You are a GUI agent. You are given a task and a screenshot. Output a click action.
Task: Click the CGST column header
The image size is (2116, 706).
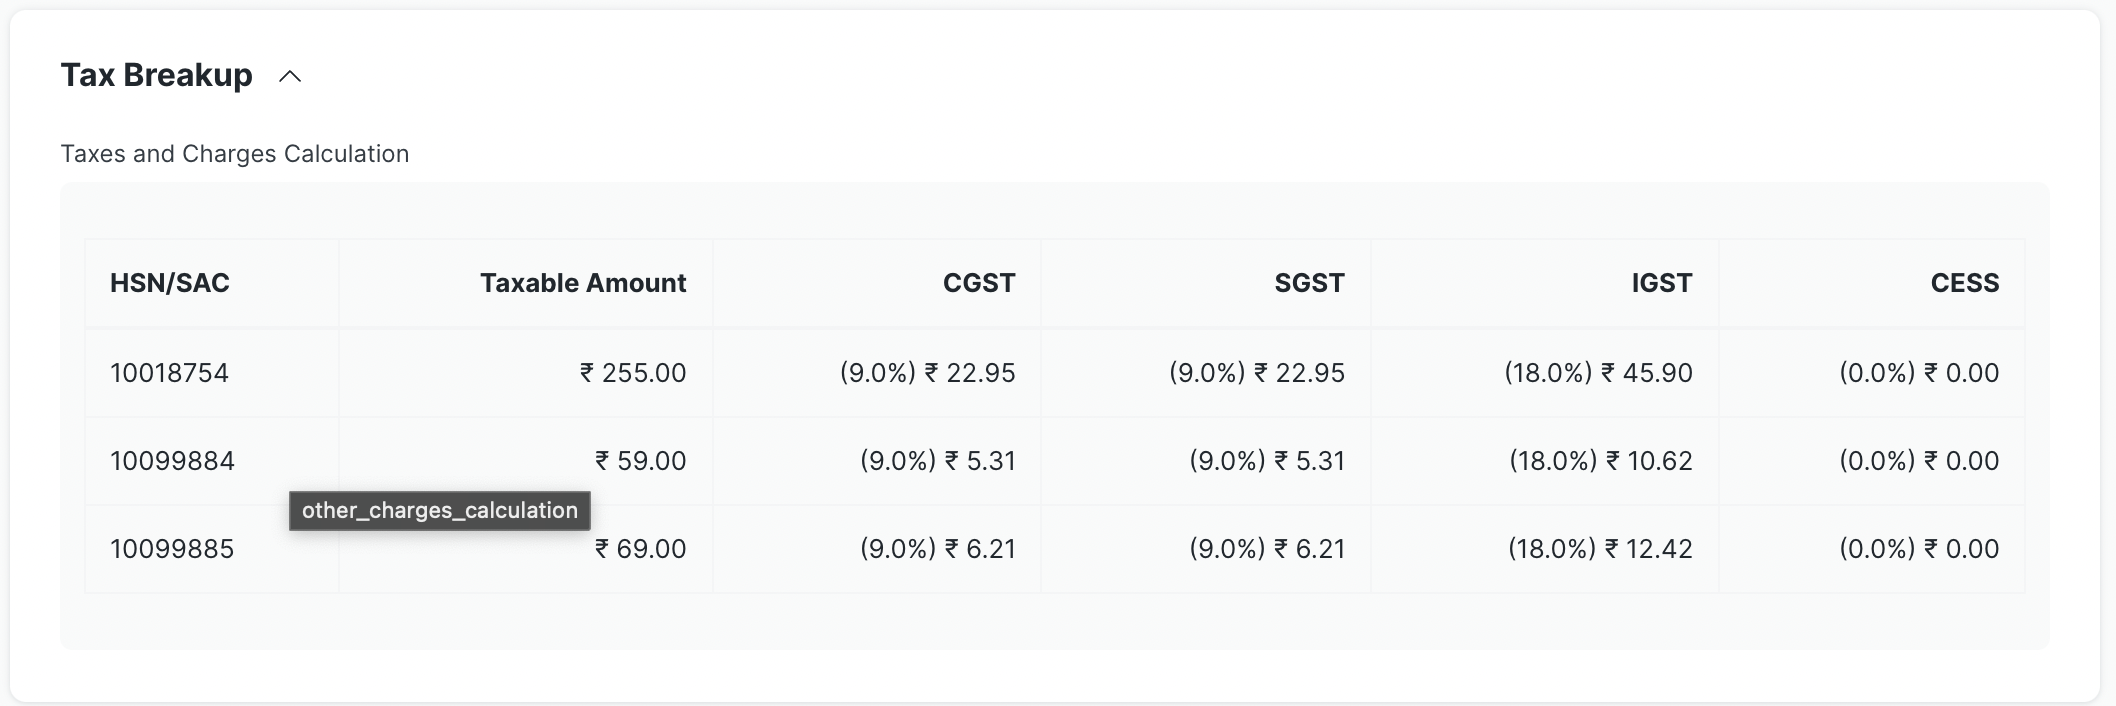(979, 283)
